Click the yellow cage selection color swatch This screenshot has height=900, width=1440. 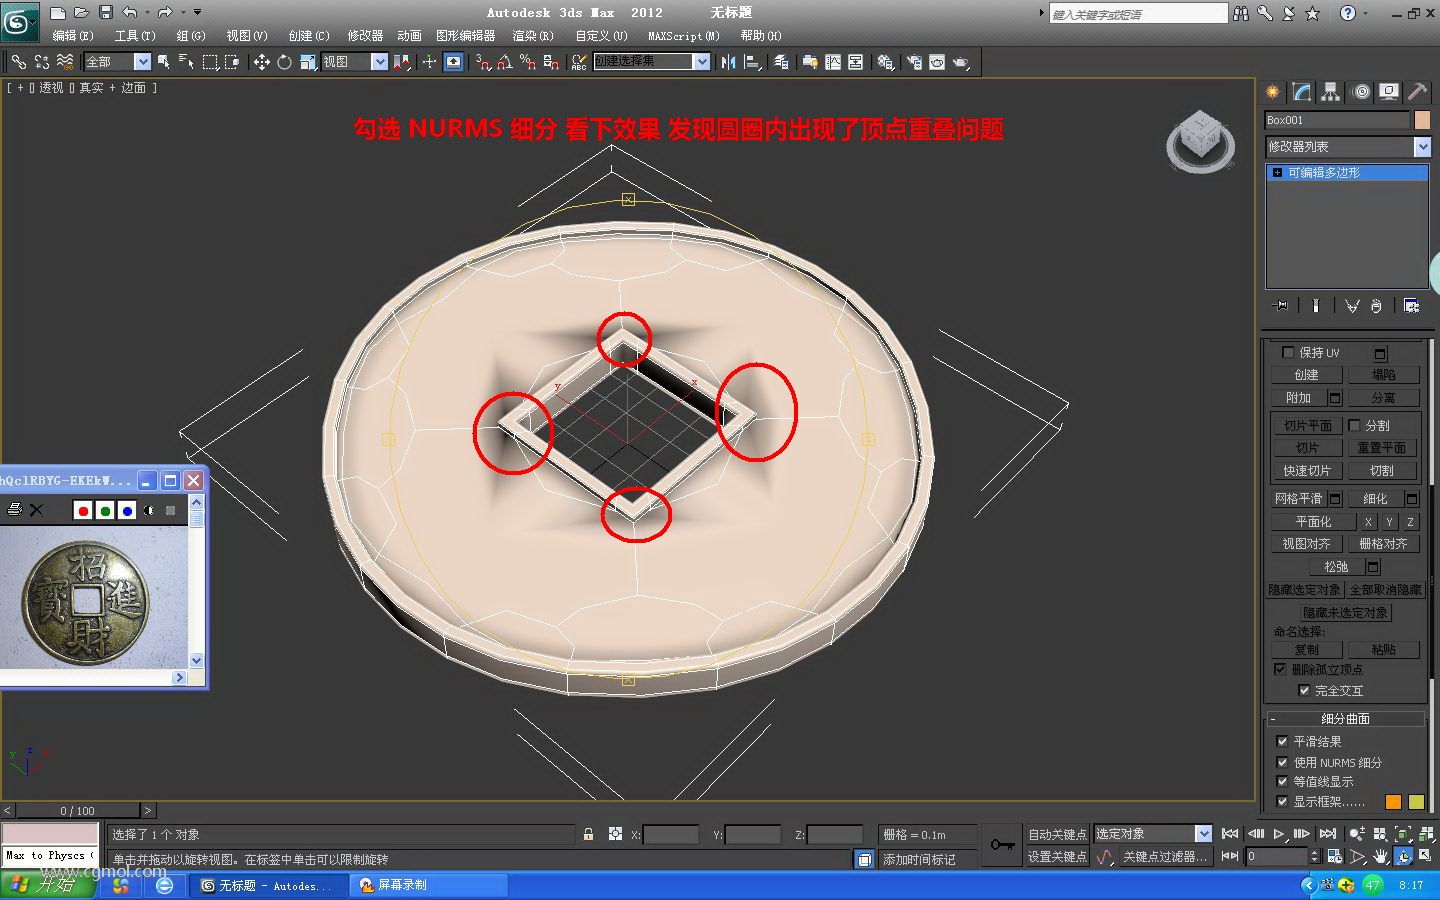(1416, 802)
